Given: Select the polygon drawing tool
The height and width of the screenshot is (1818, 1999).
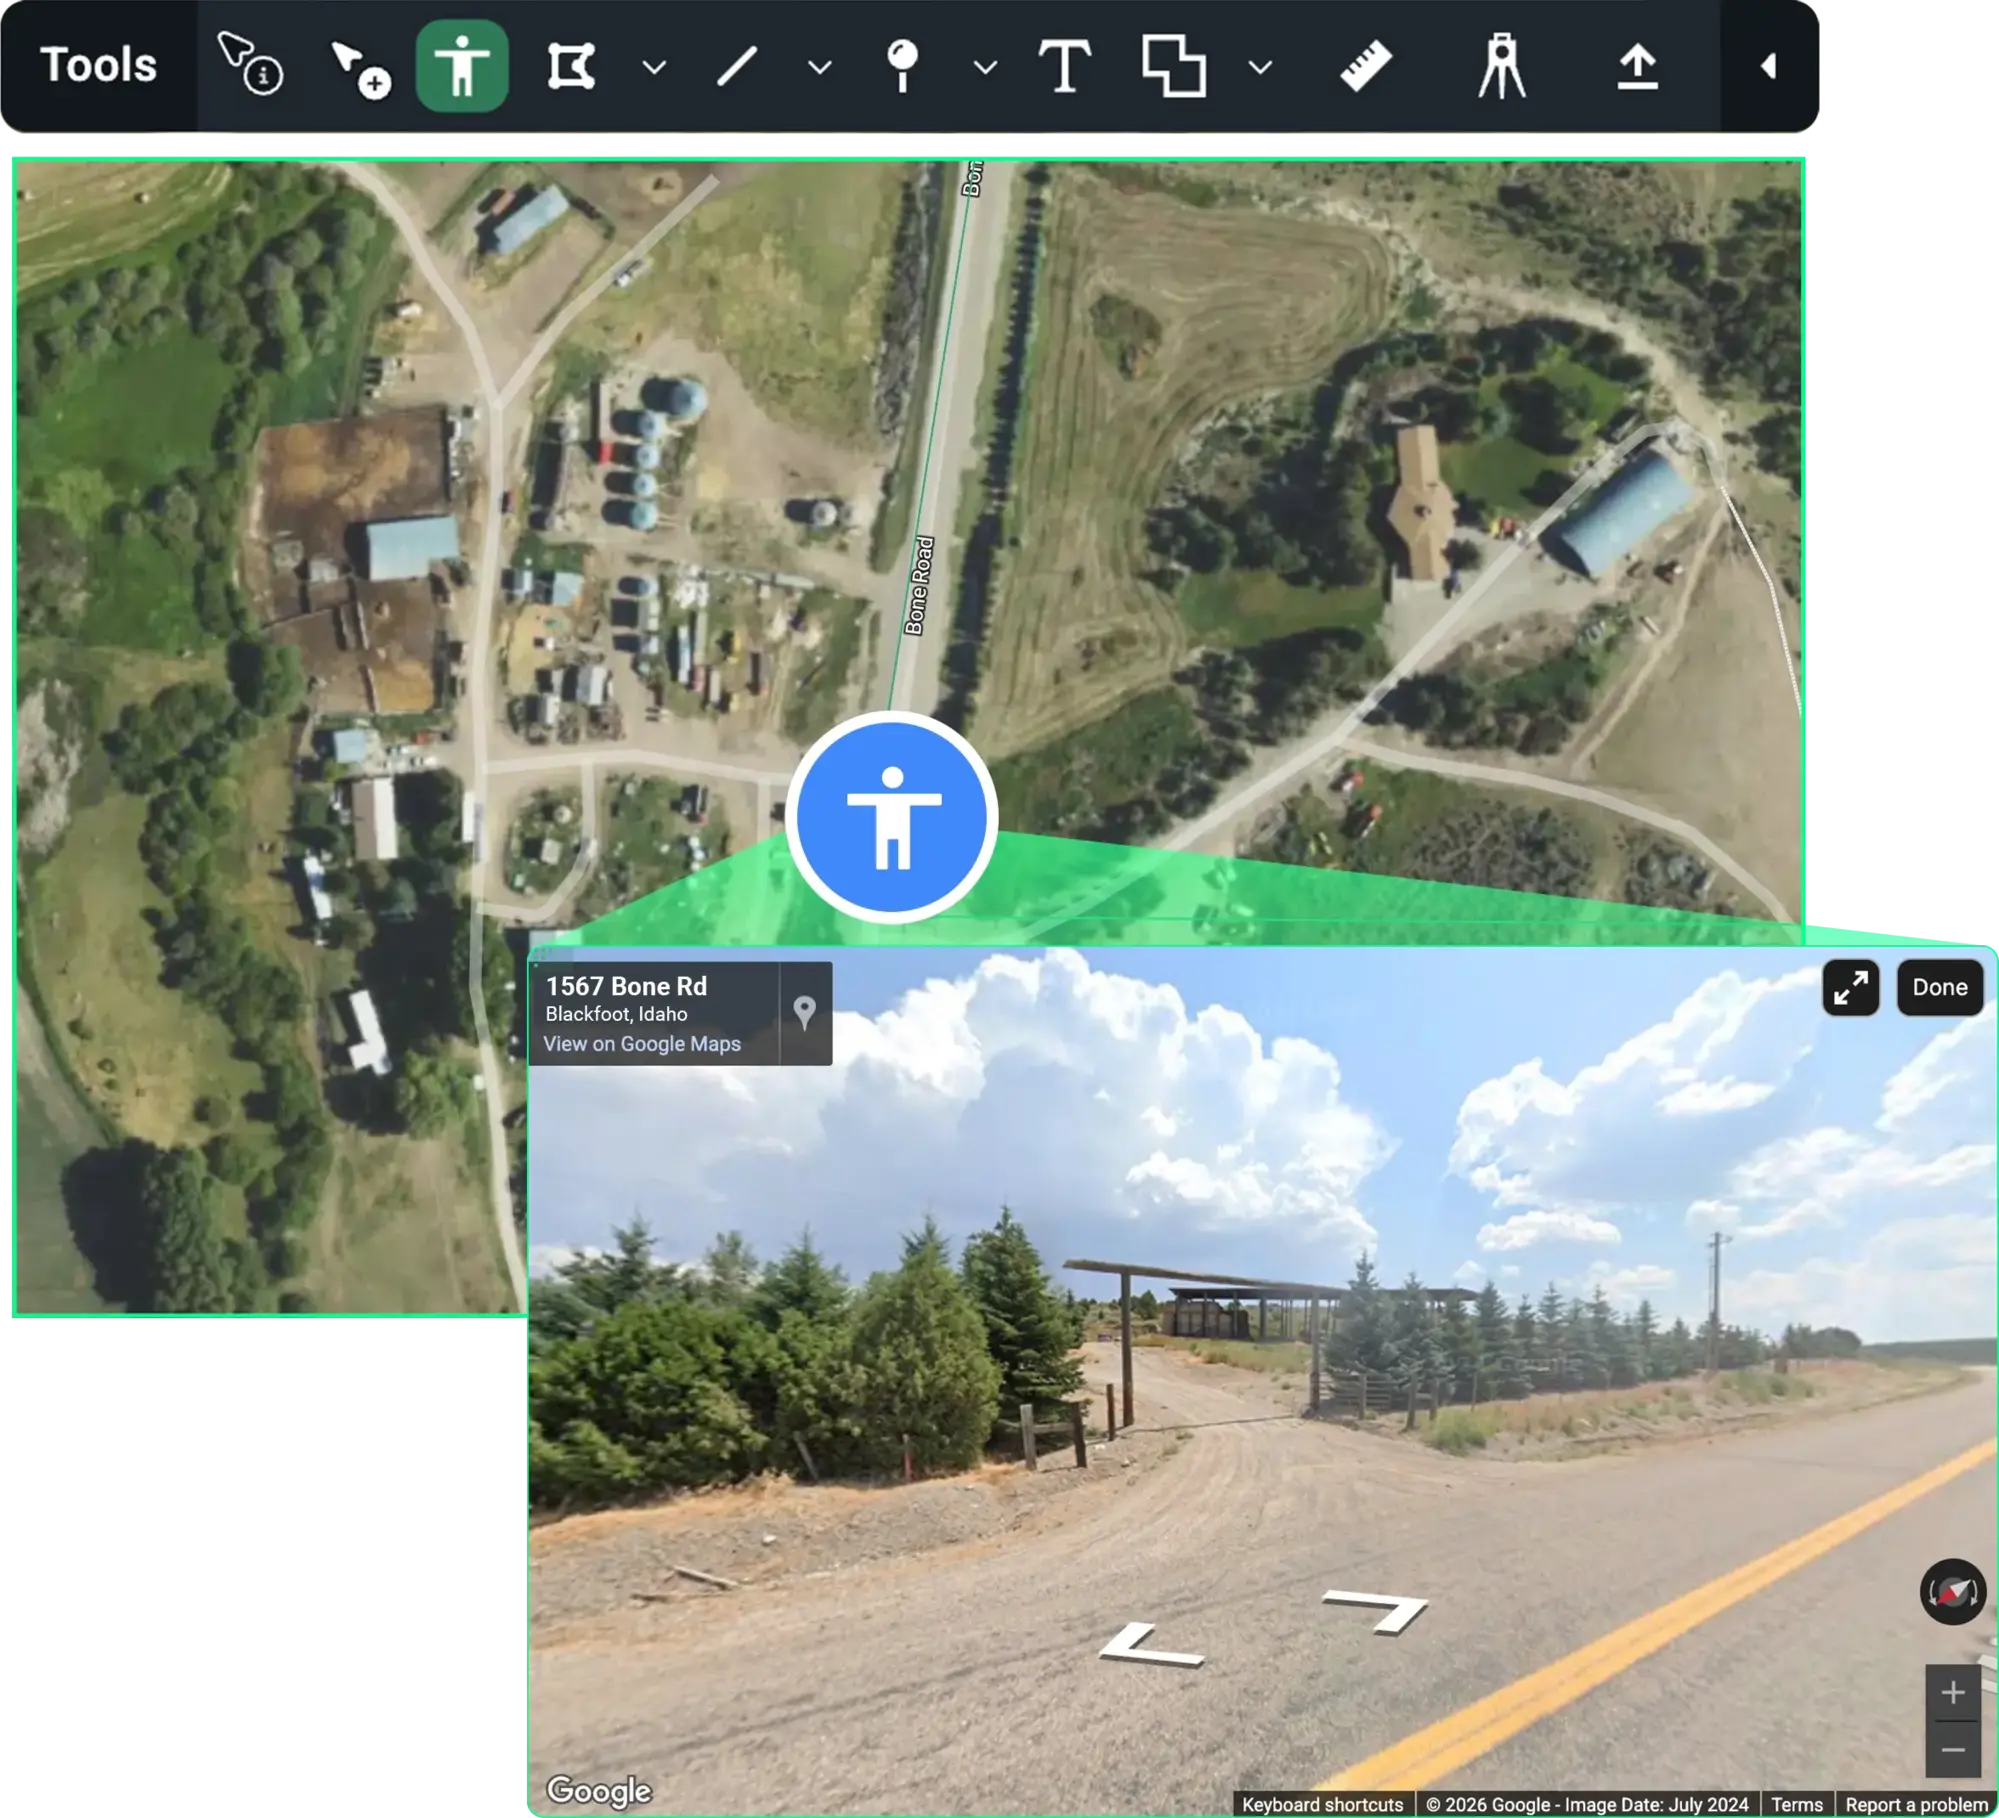Looking at the screenshot, I should pyautogui.click(x=572, y=66).
